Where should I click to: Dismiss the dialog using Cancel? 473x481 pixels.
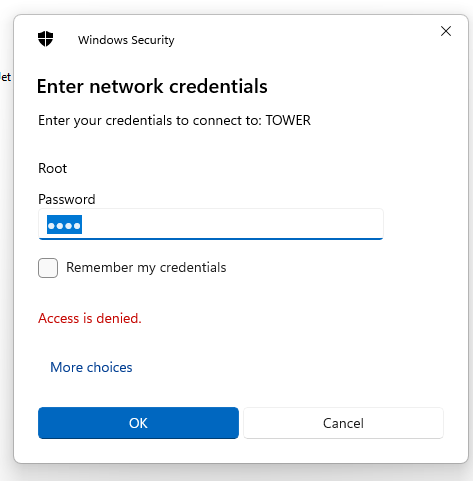pyautogui.click(x=343, y=423)
